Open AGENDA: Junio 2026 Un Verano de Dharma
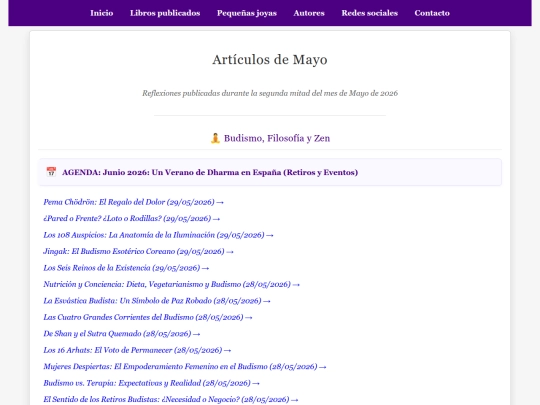Image resolution: width=540 pixels, height=405 pixels. [x=210, y=172]
